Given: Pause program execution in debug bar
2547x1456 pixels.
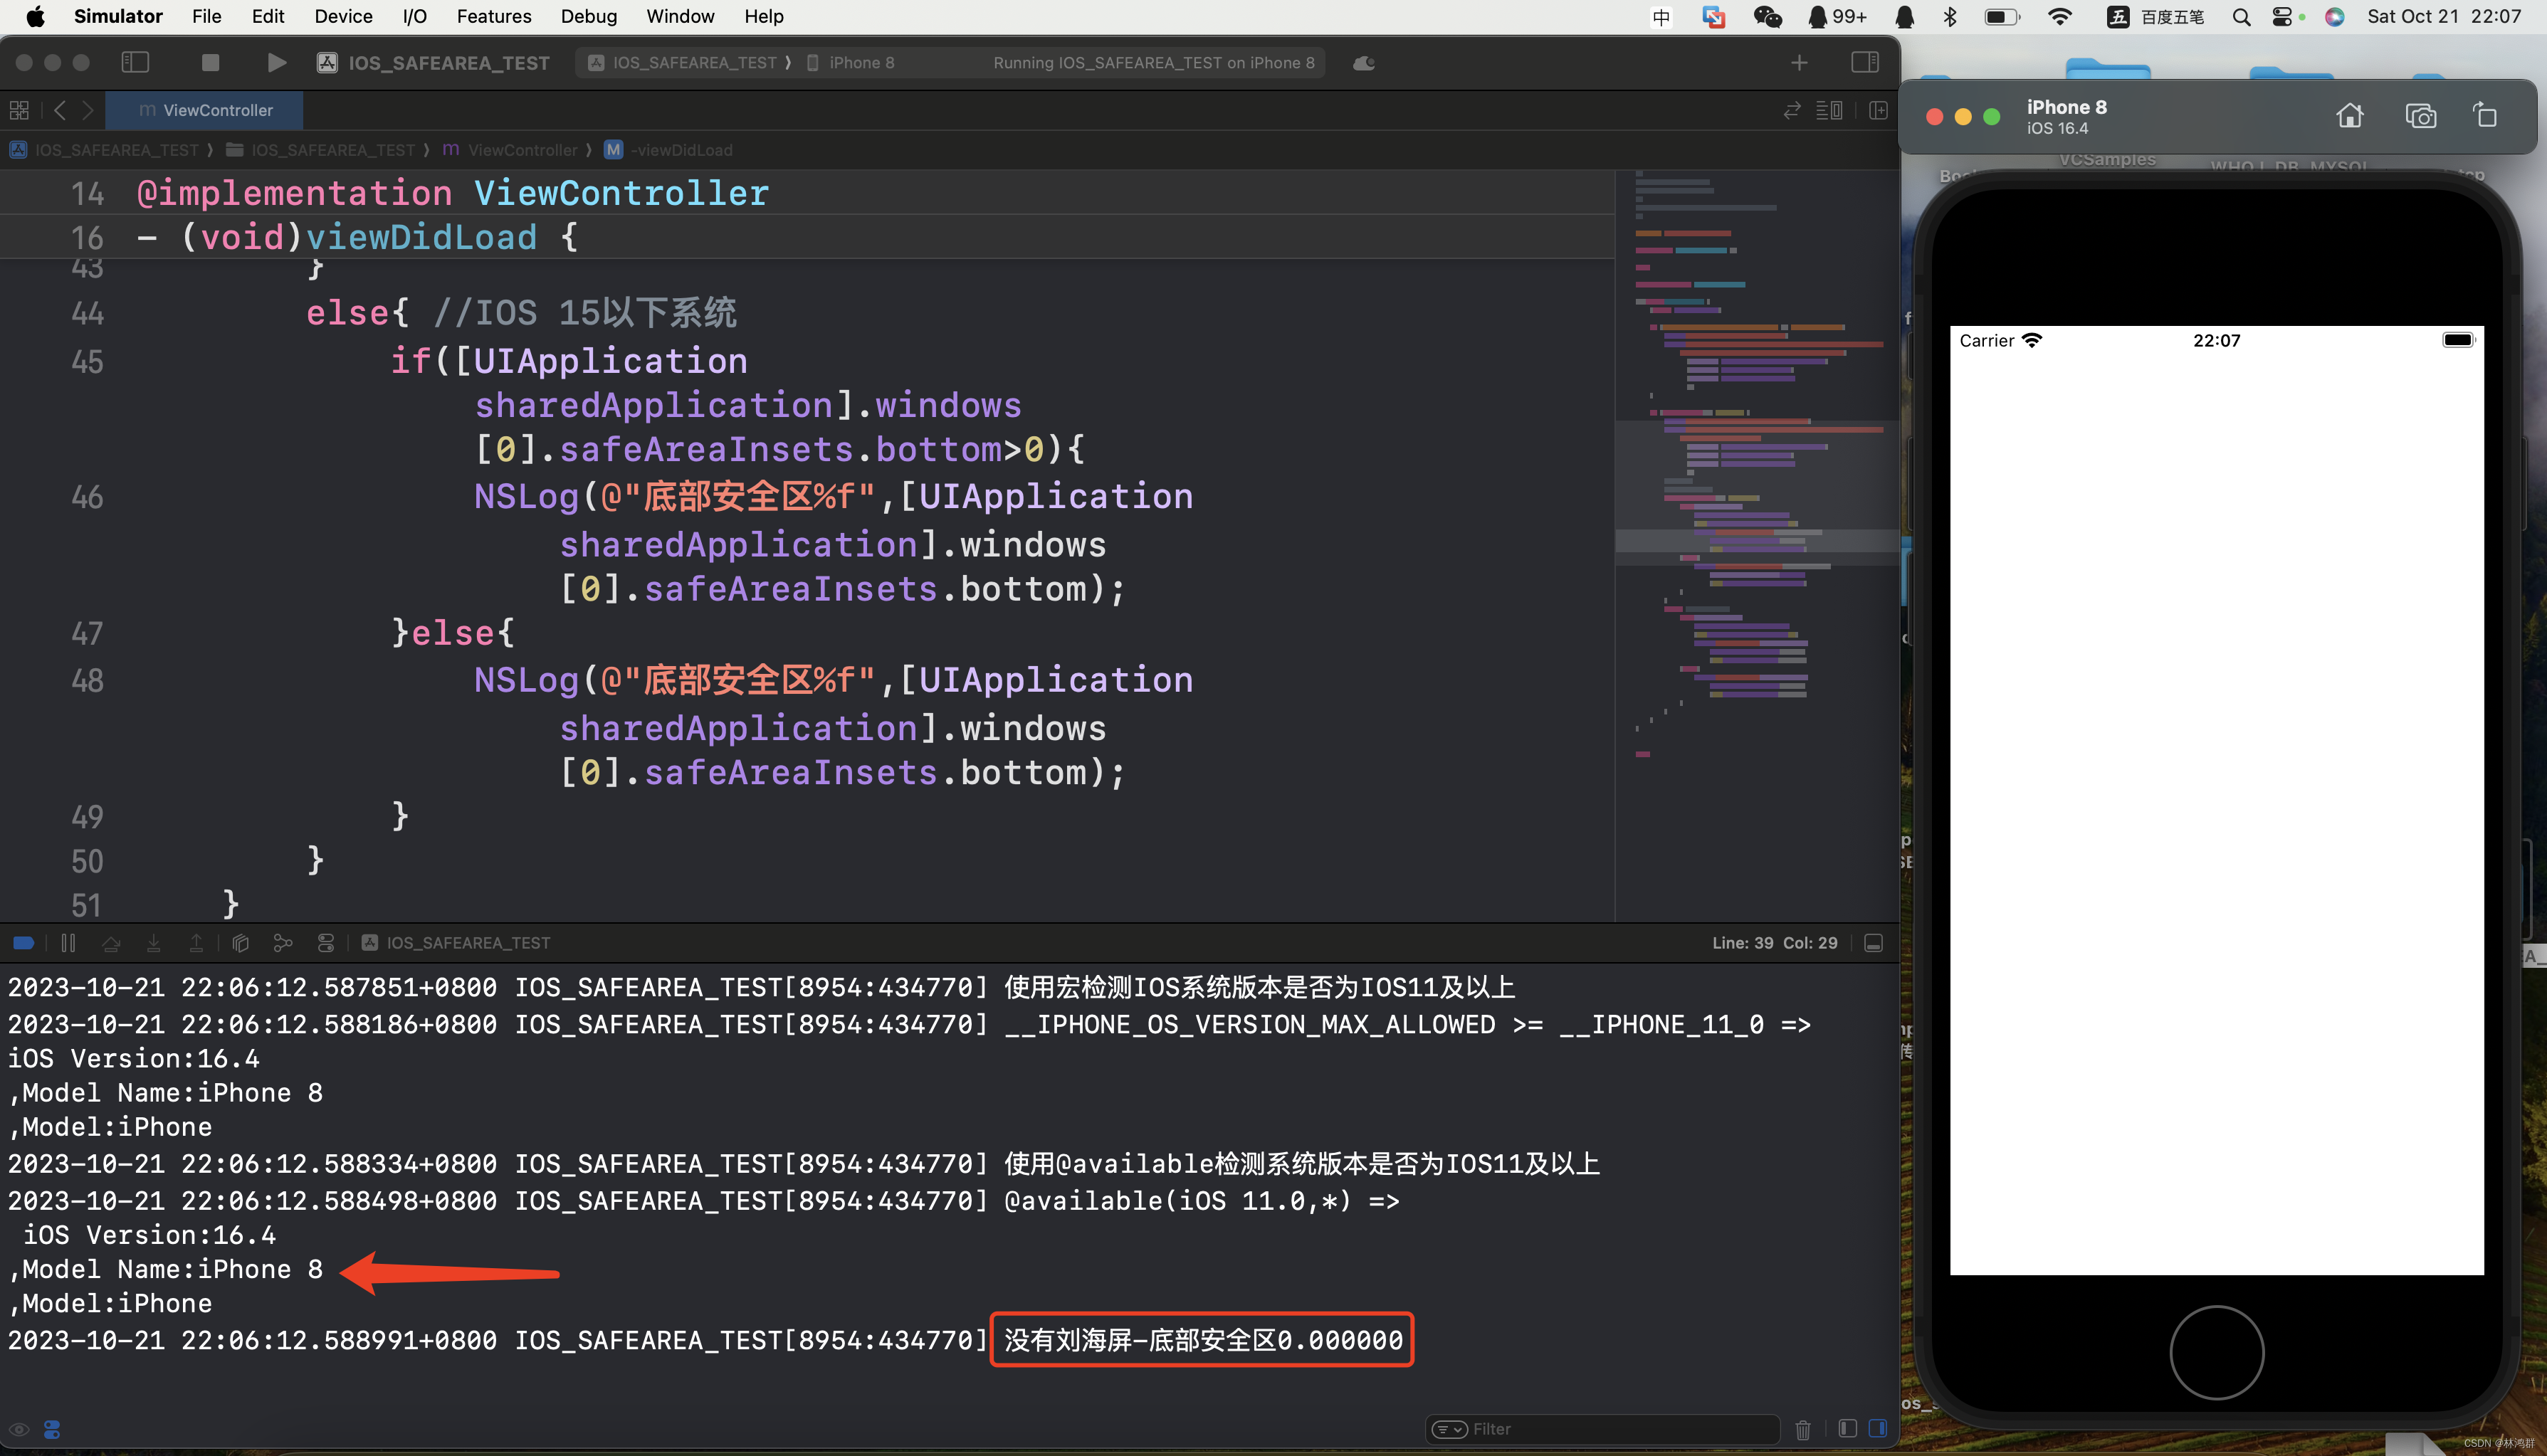Looking at the screenshot, I should point(68,942).
